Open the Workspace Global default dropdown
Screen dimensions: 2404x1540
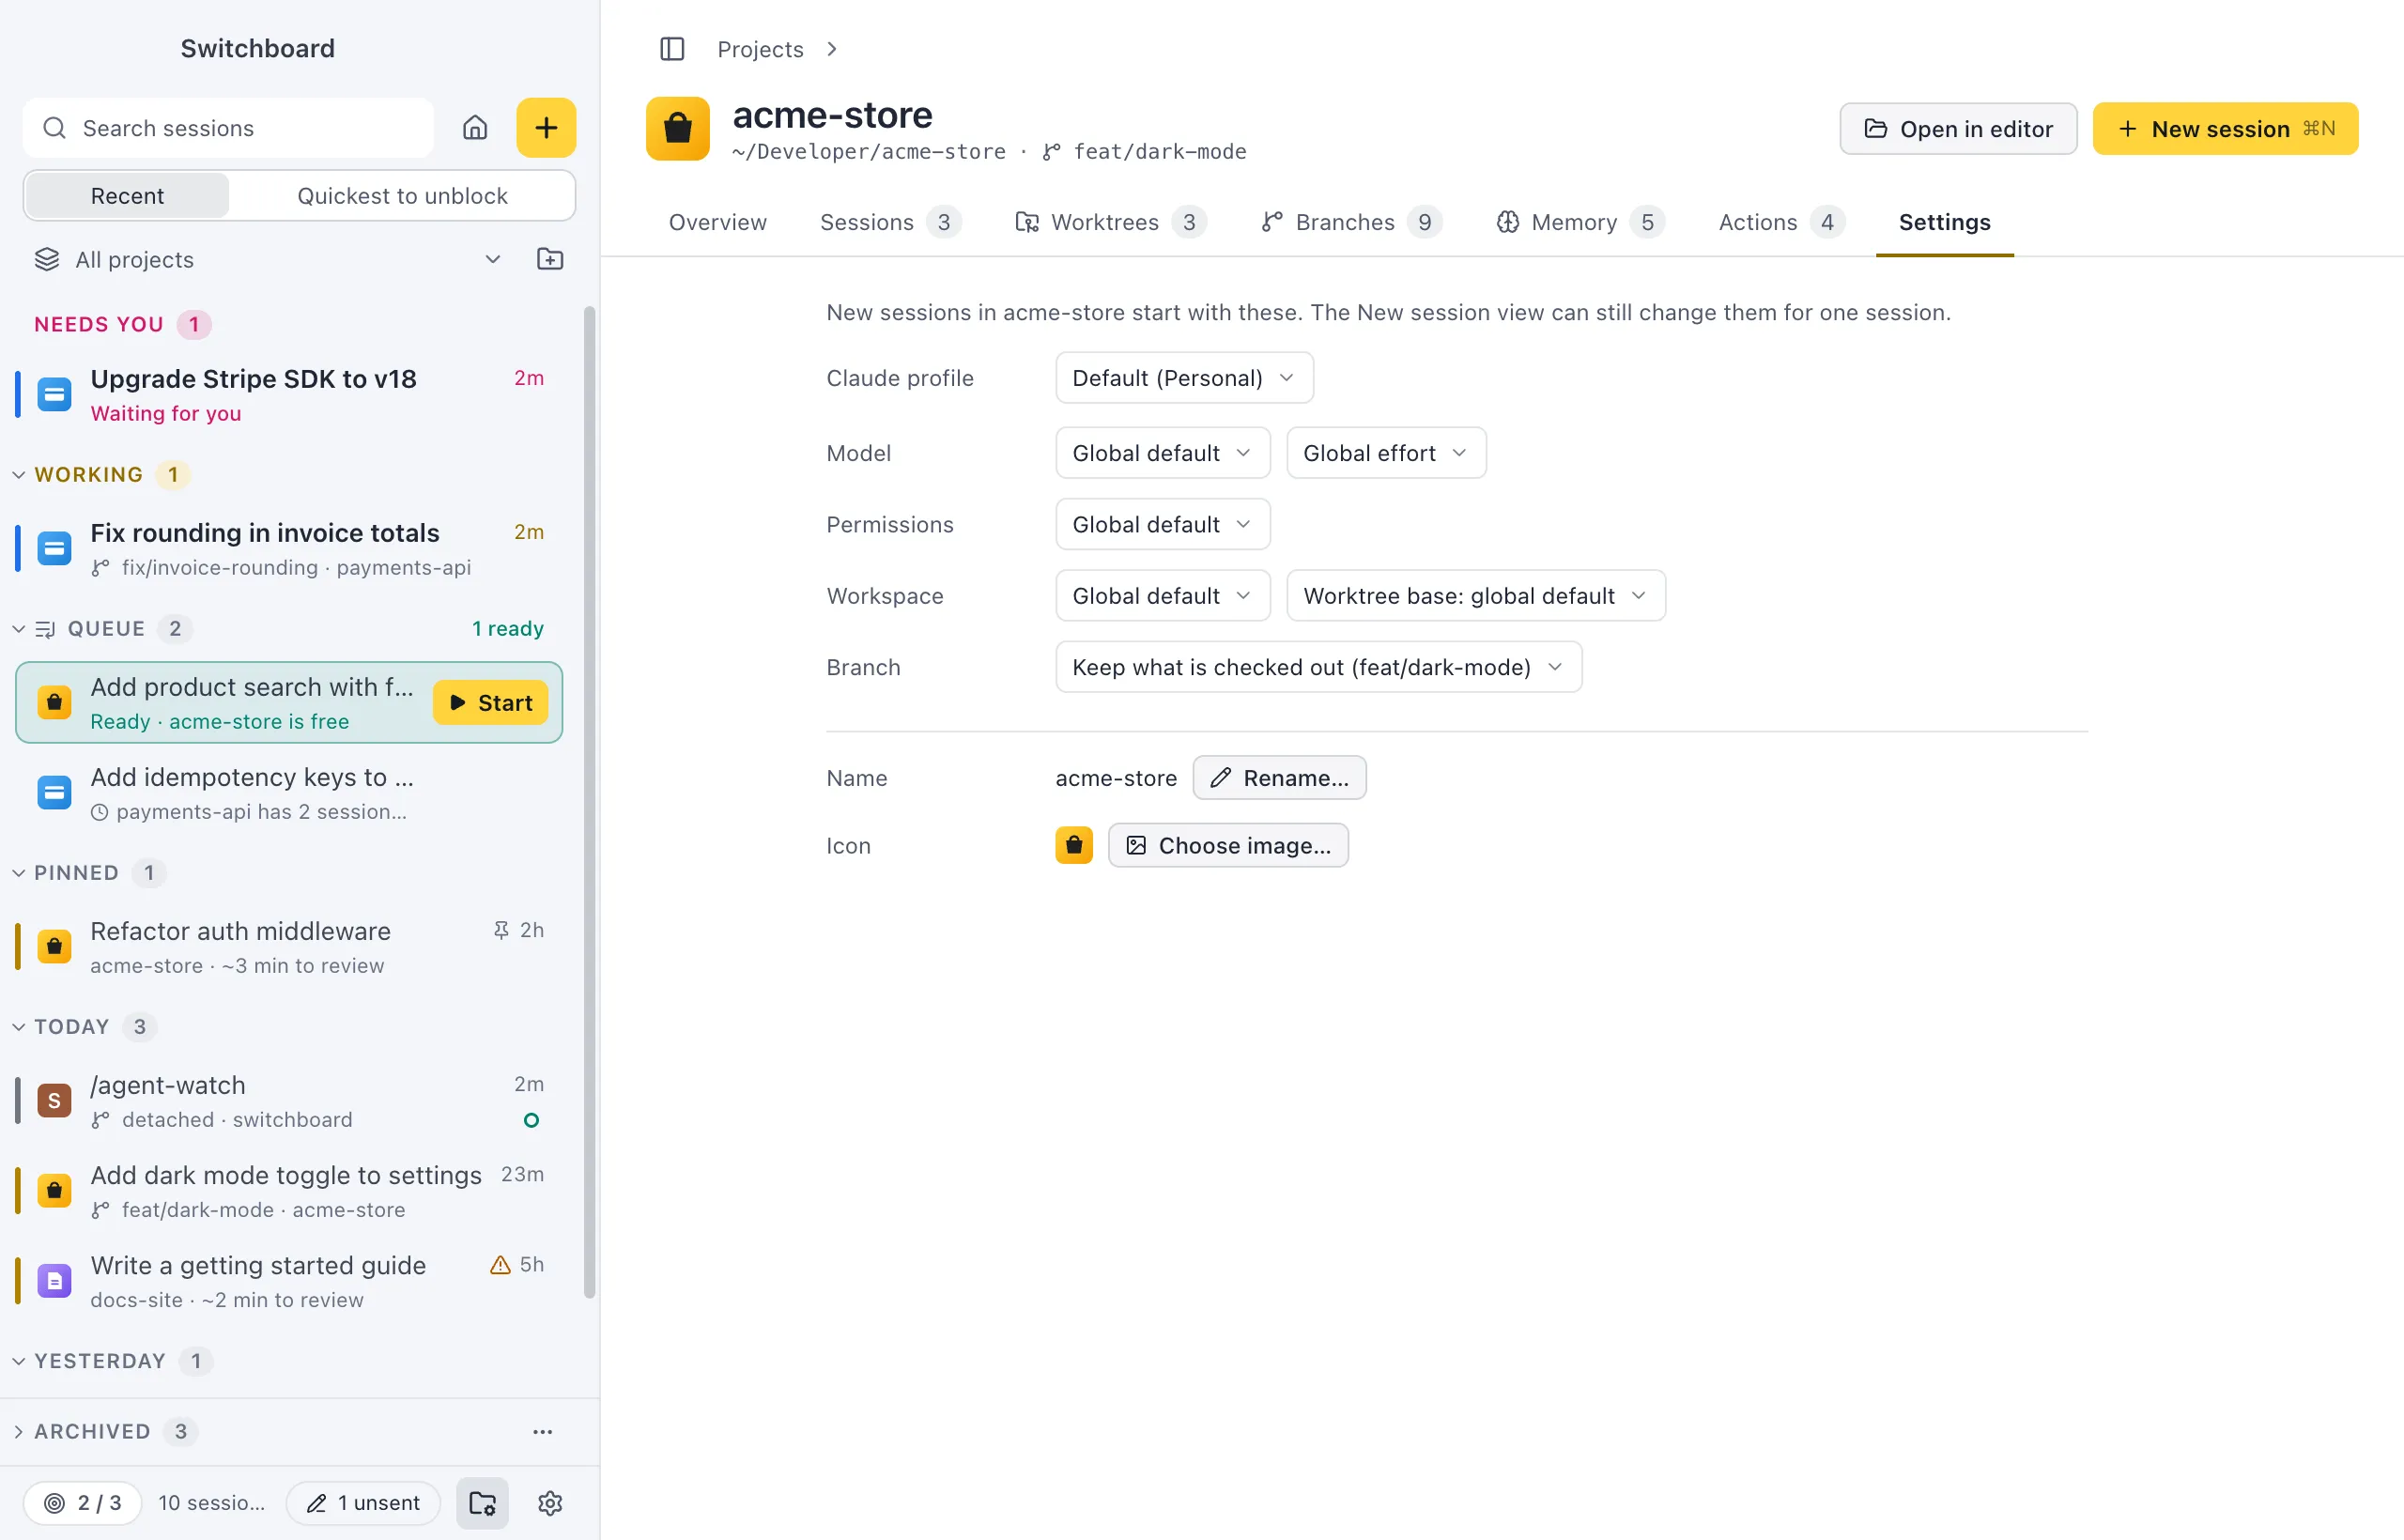pos(1162,596)
